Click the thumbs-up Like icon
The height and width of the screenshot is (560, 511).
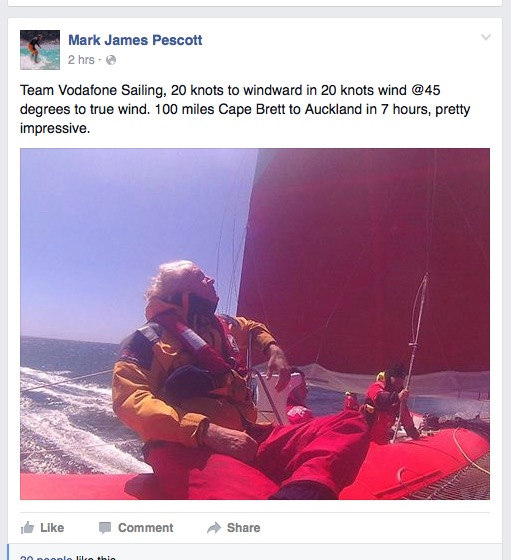click(27, 528)
